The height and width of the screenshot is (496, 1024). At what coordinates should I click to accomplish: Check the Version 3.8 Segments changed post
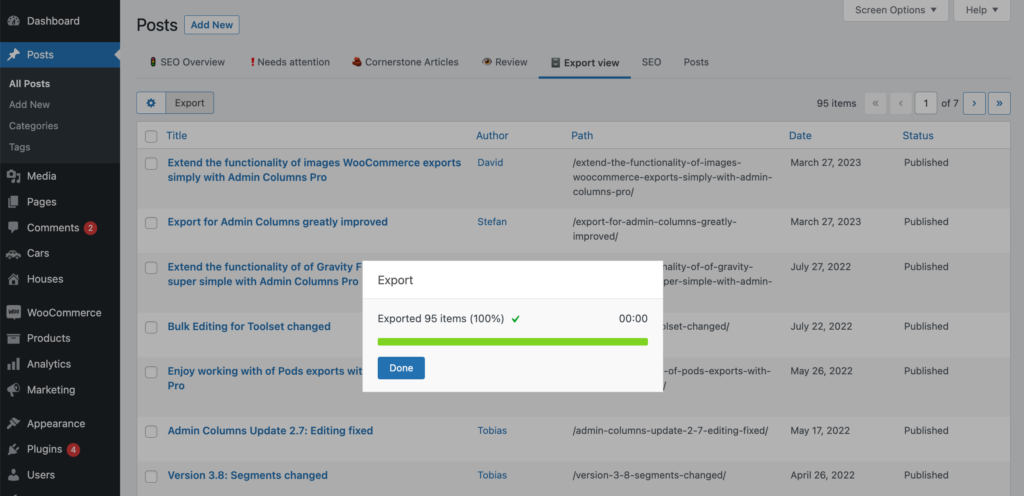152,476
